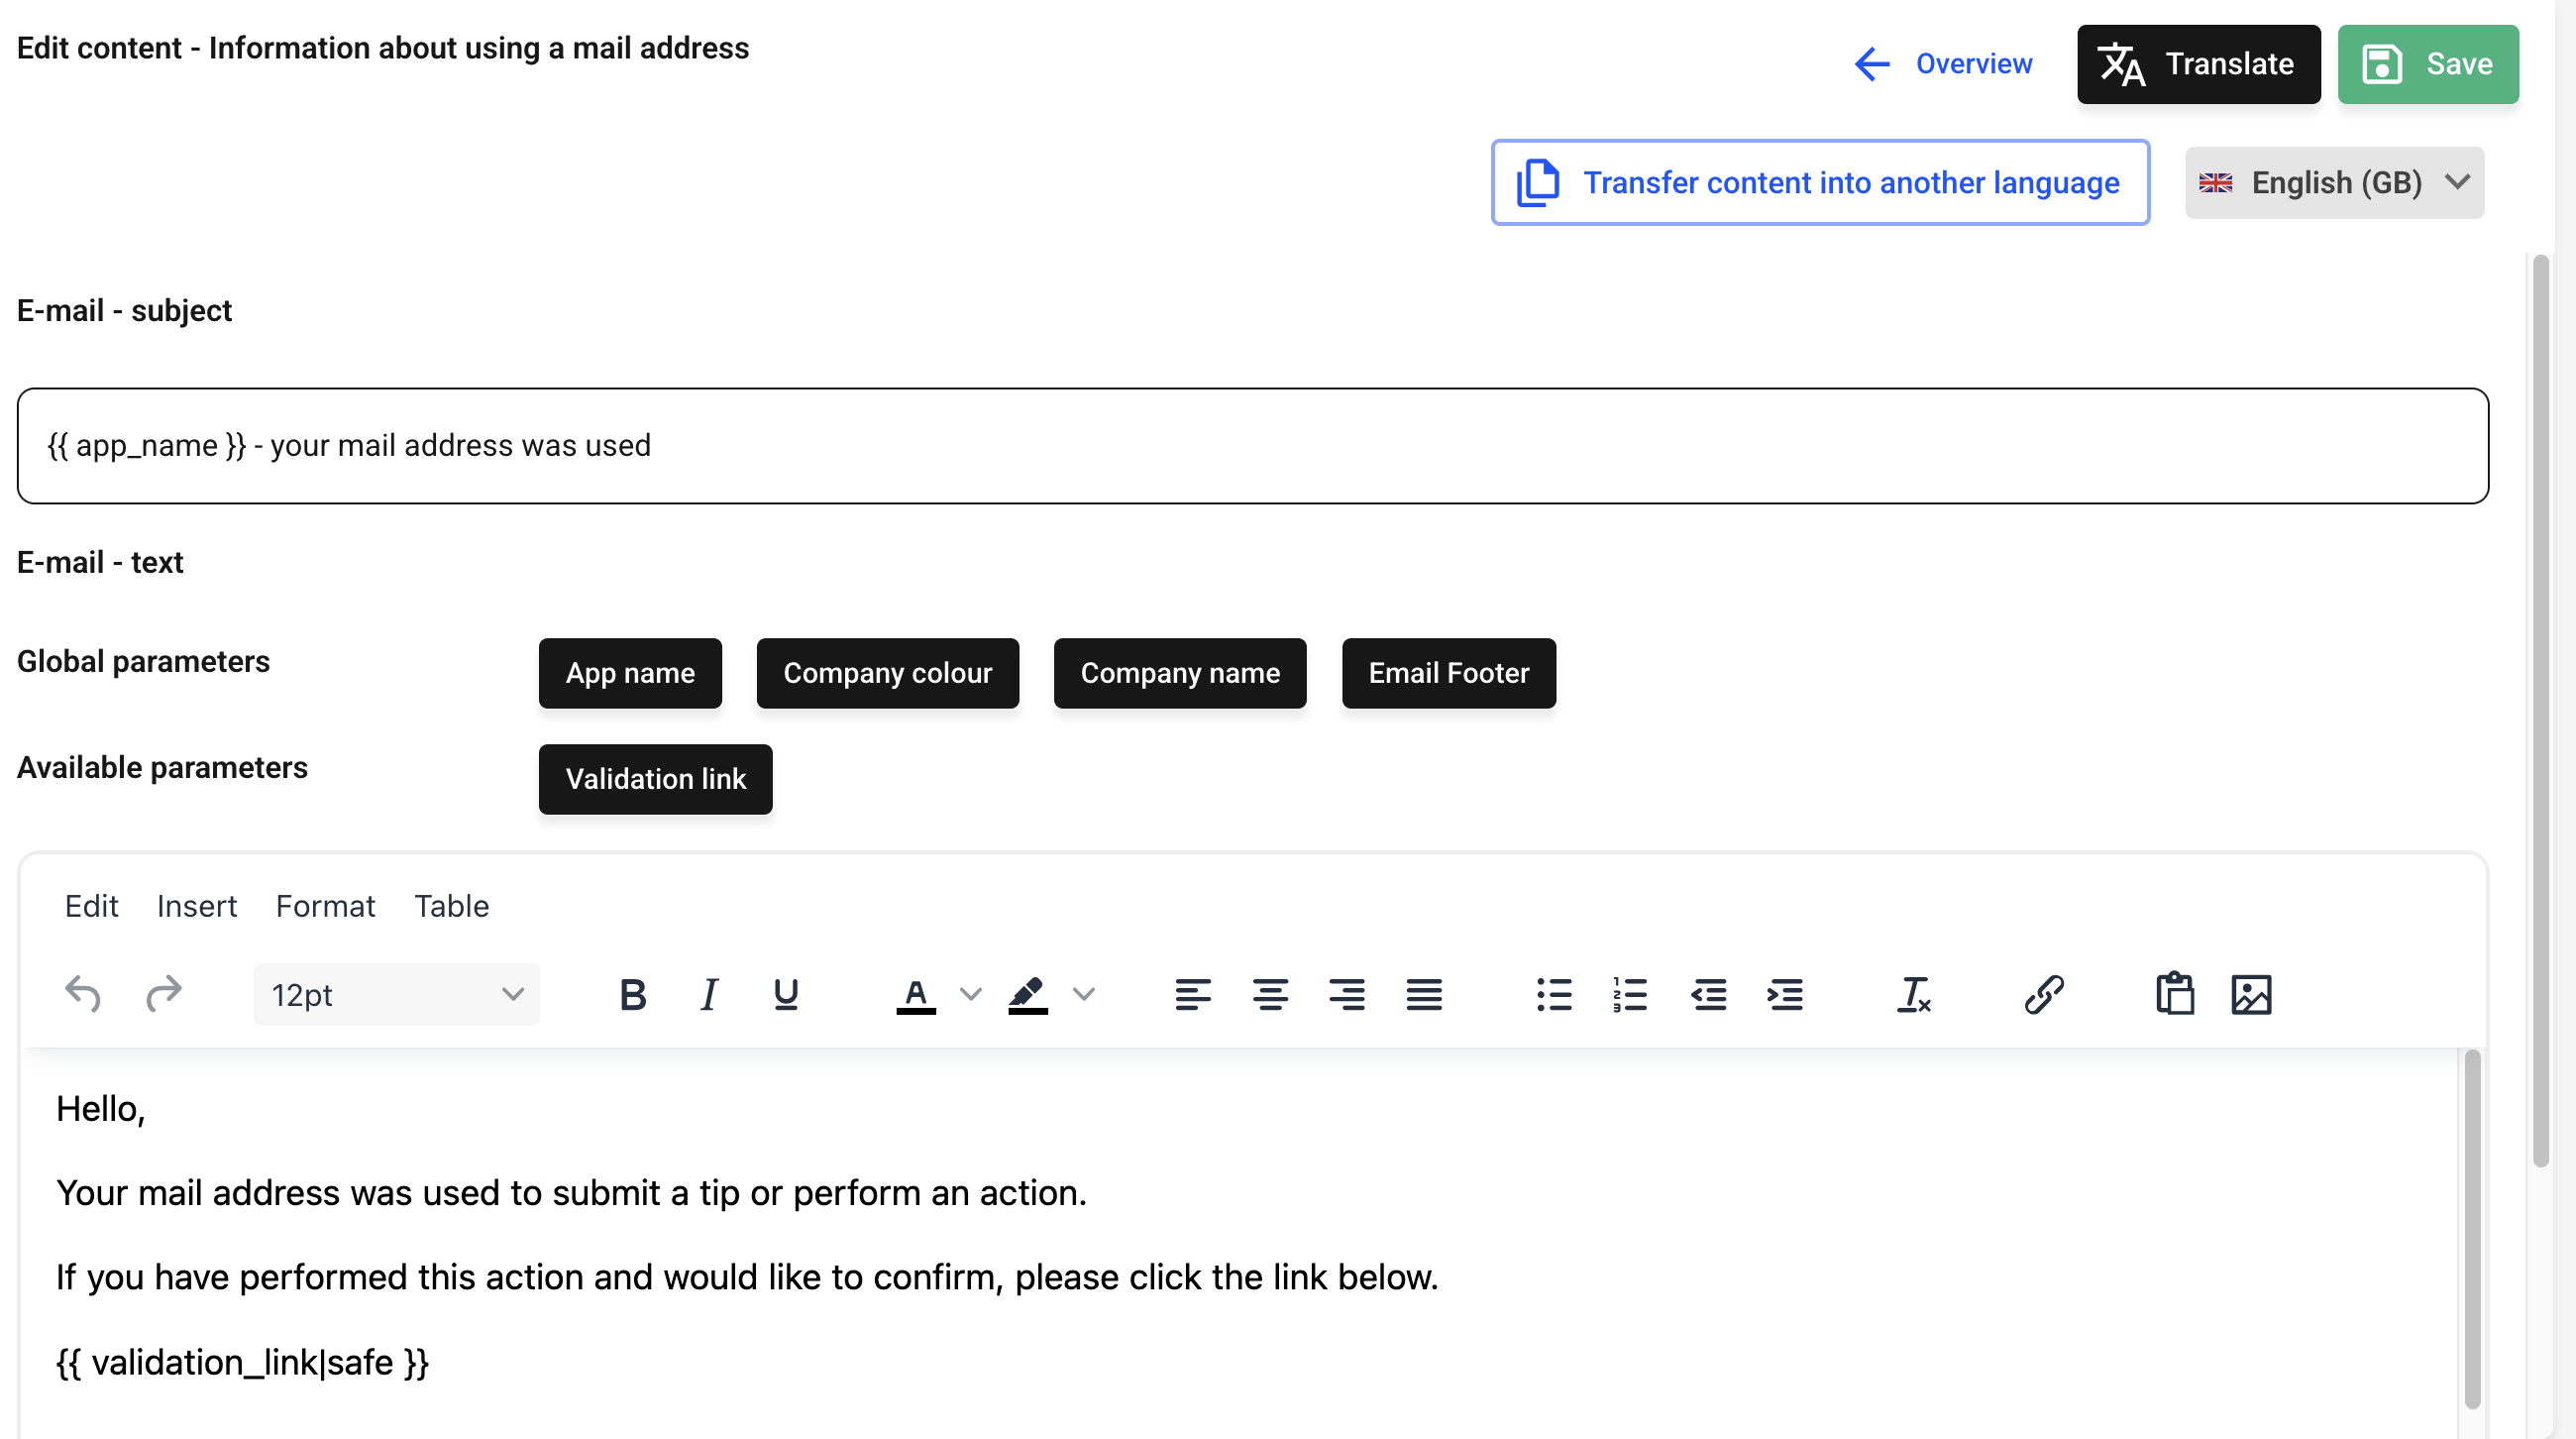Insert a link with chain icon

[x=2044, y=994]
